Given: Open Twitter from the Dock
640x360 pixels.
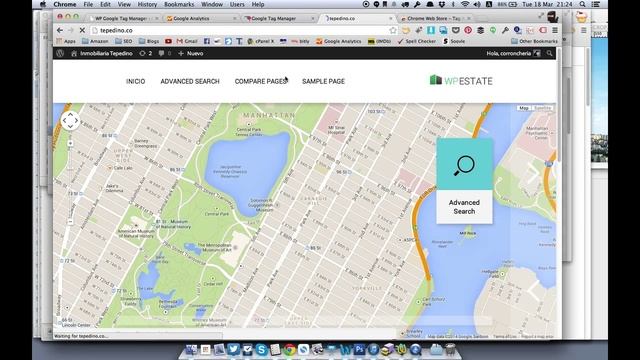Looking at the screenshot, I should (233, 349).
